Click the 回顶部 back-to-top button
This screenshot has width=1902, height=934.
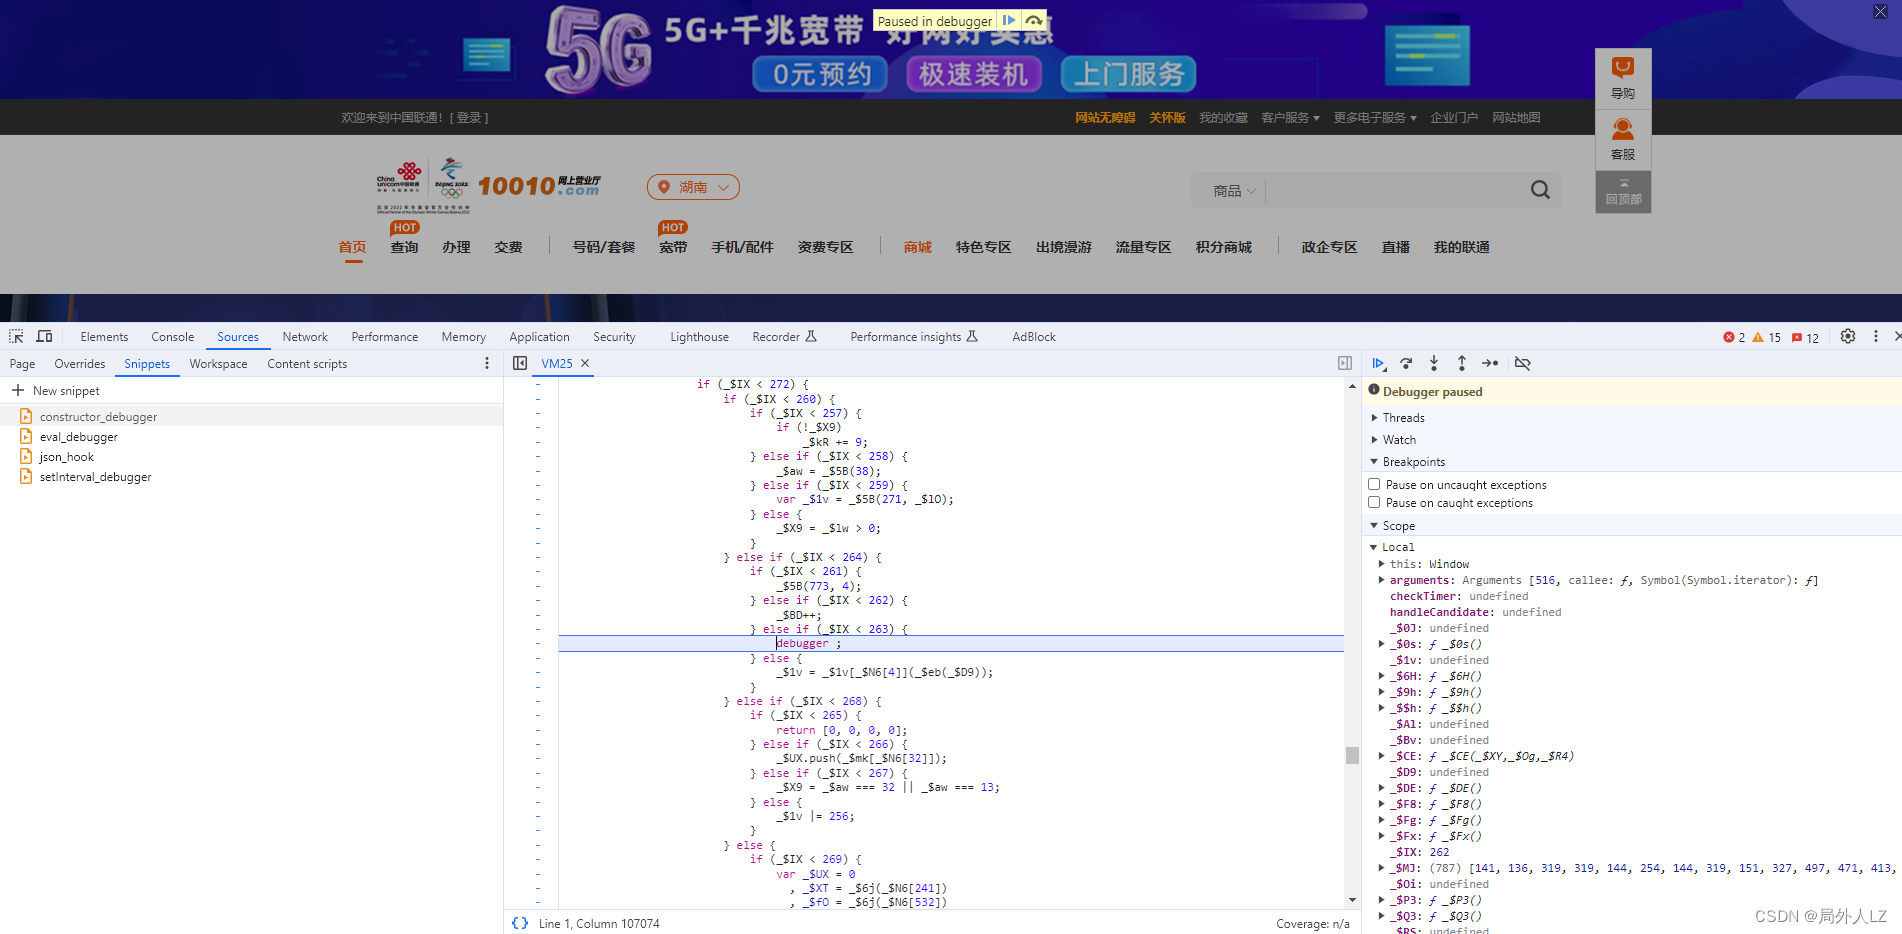[1623, 191]
